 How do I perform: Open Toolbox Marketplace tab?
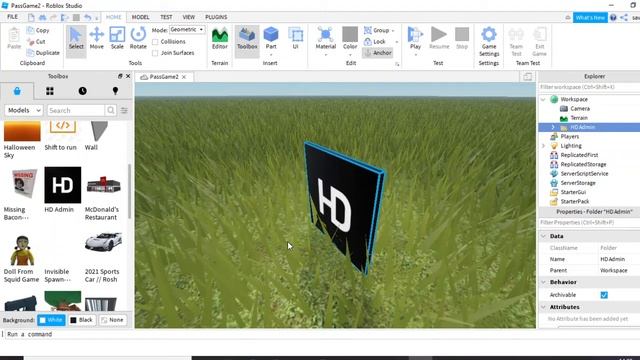coord(17,91)
